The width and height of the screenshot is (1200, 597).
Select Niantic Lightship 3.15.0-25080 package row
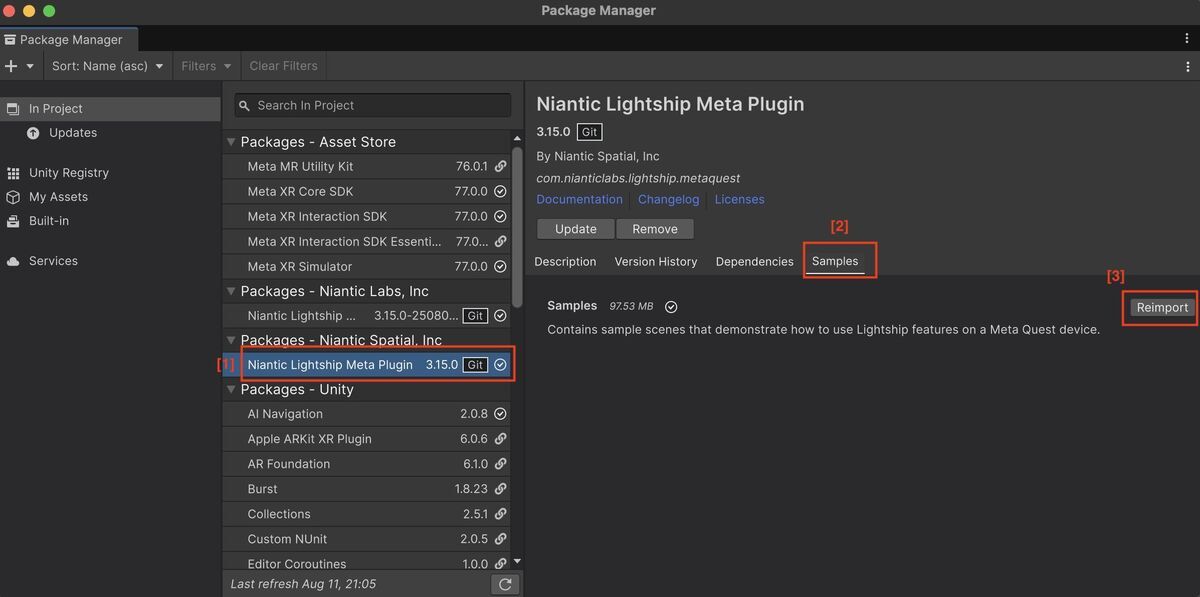coord(366,316)
